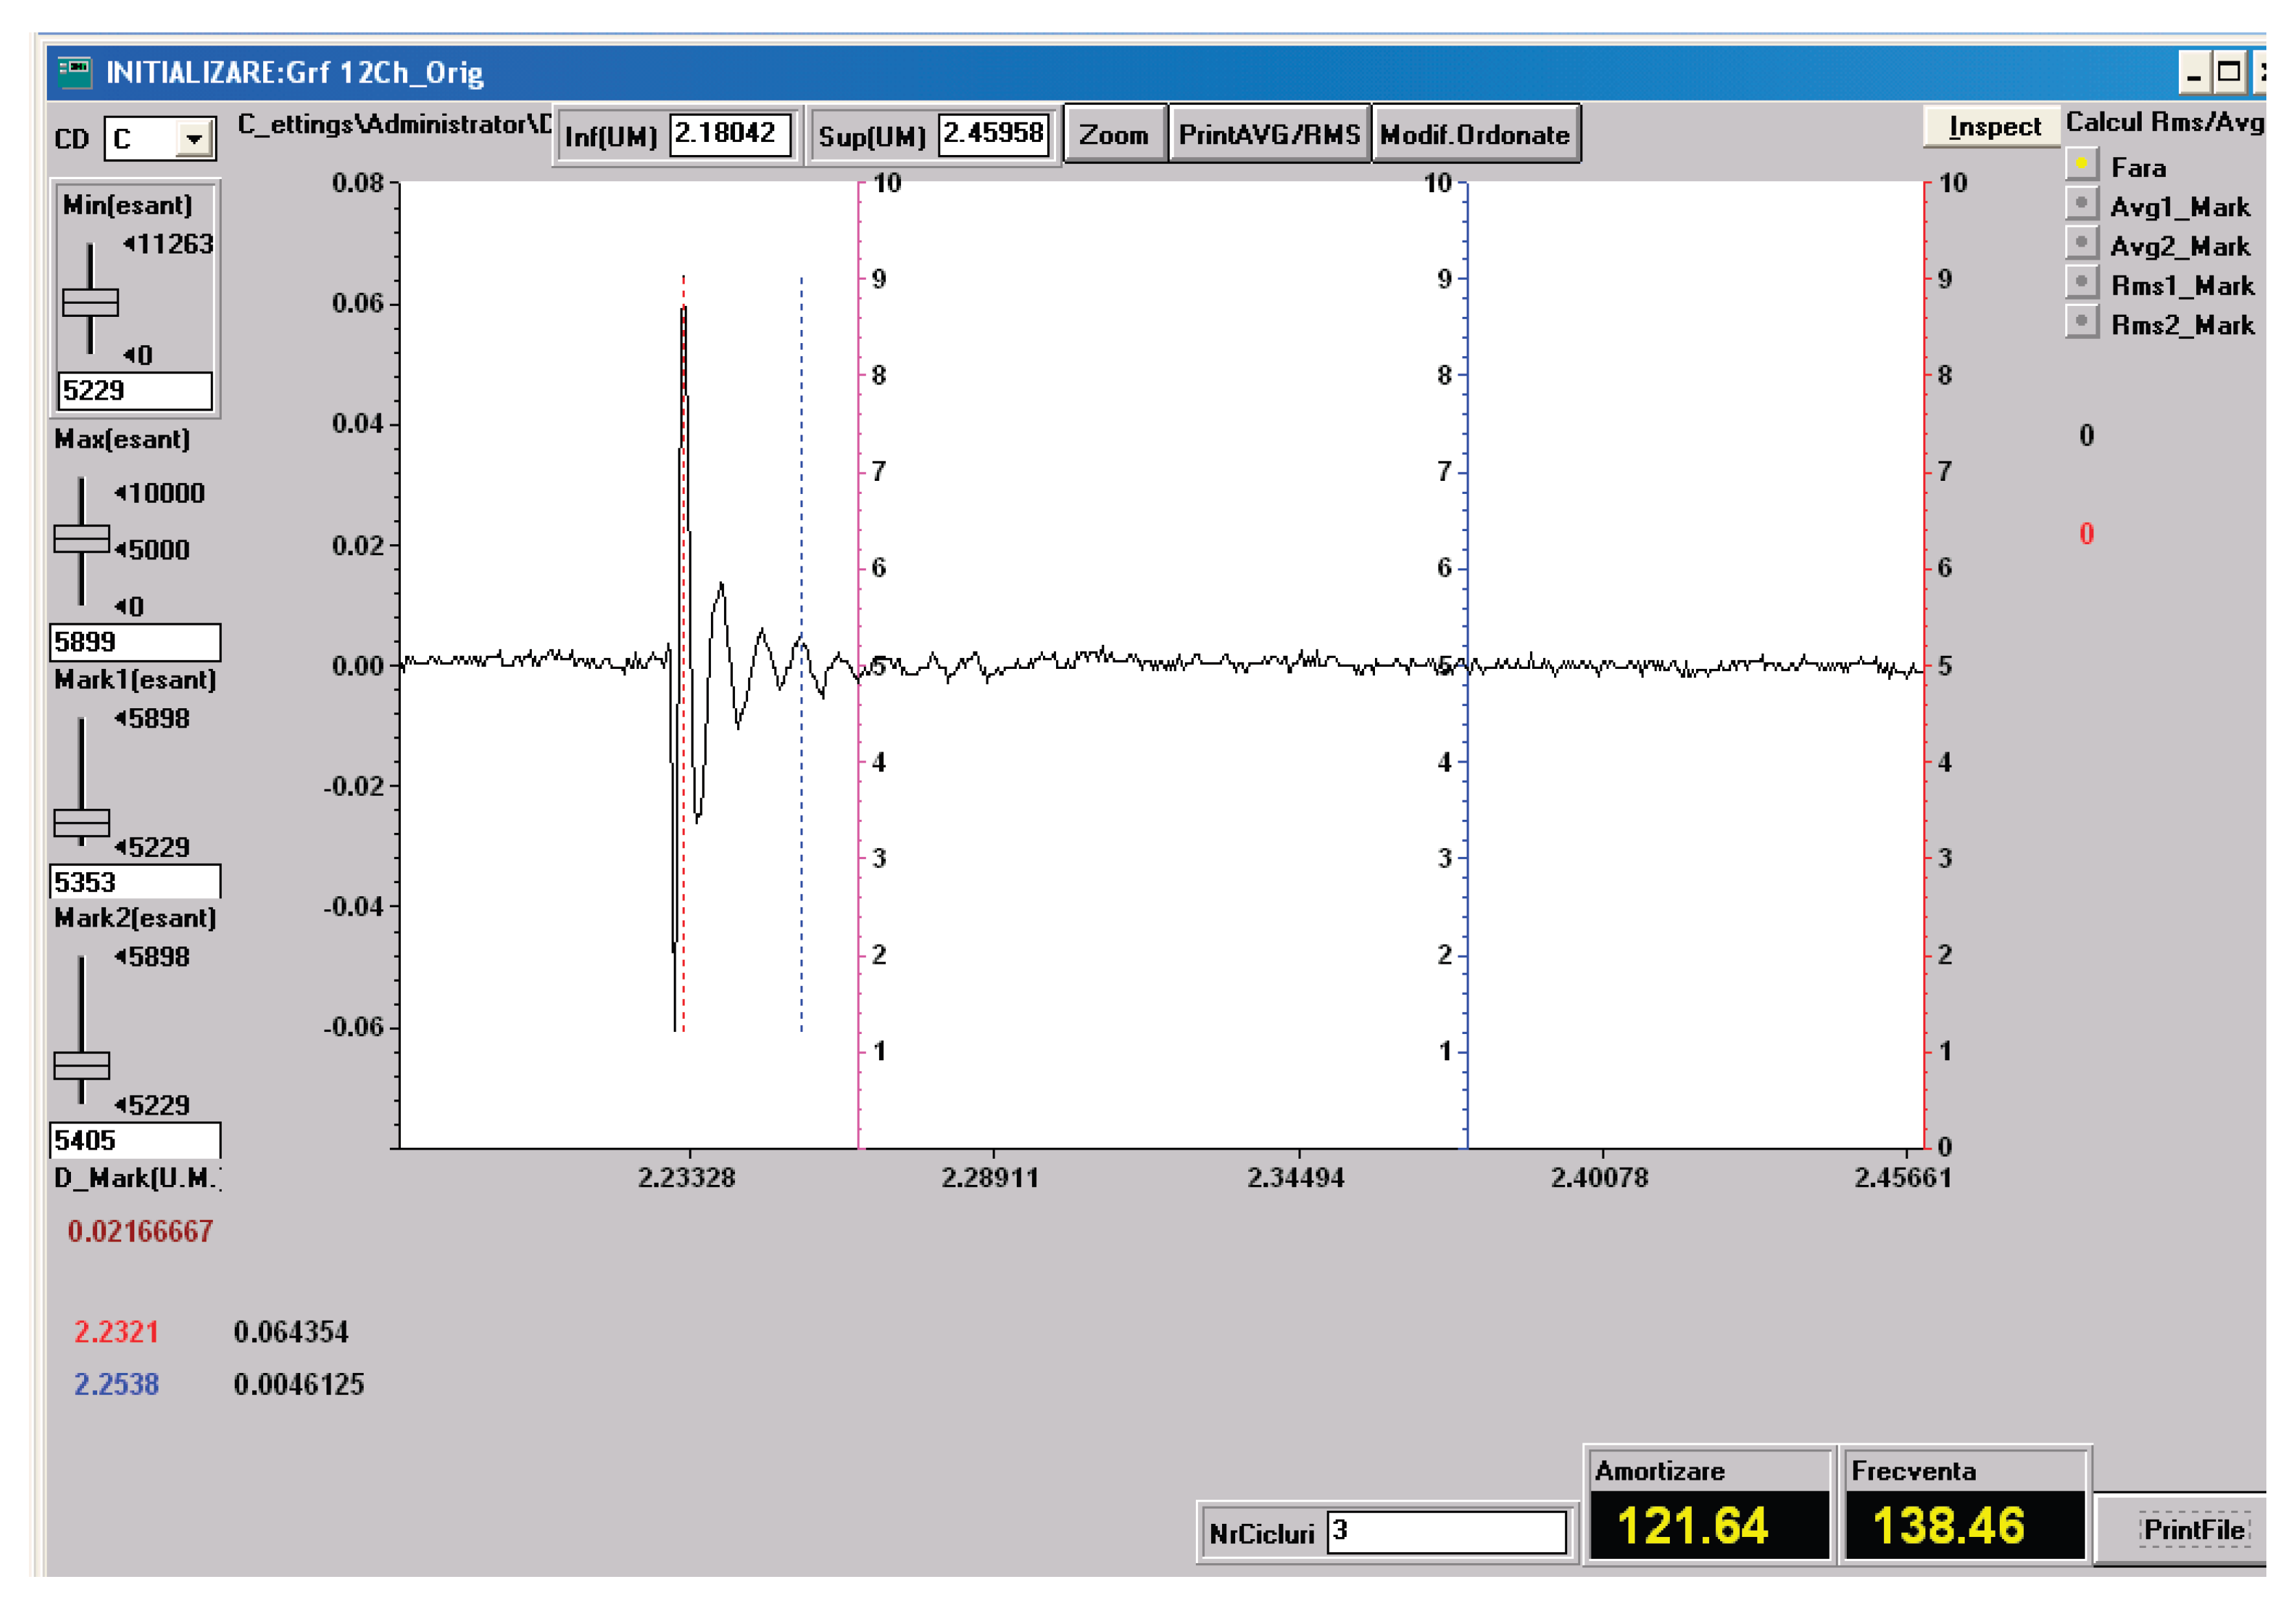Click the Inspect button
The height and width of the screenshot is (1601, 2296).
[x=1992, y=127]
